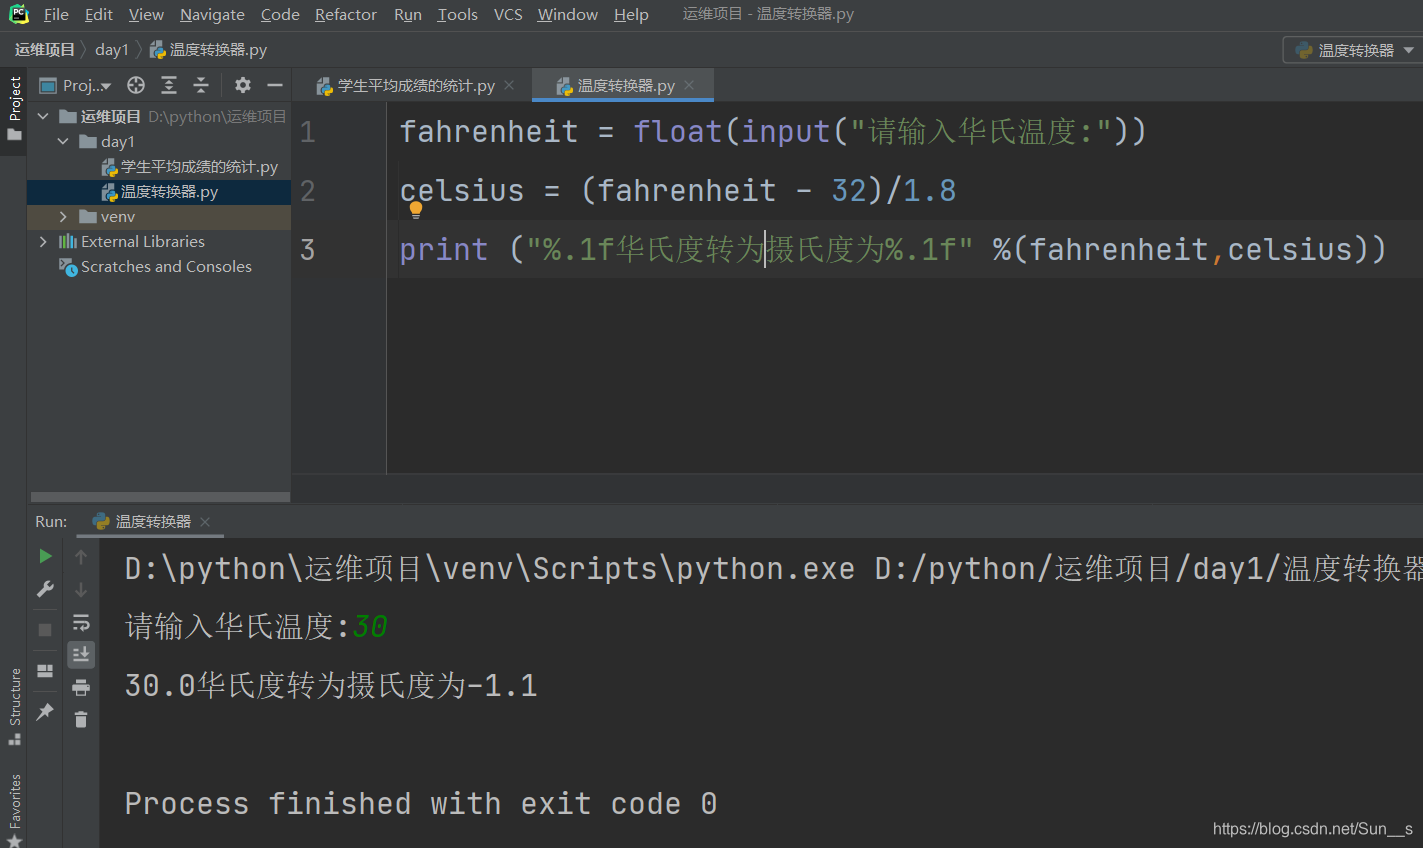The width and height of the screenshot is (1423, 848).
Task: Close the 温度转换器.py editor tab
Action: tap(689, 85)
